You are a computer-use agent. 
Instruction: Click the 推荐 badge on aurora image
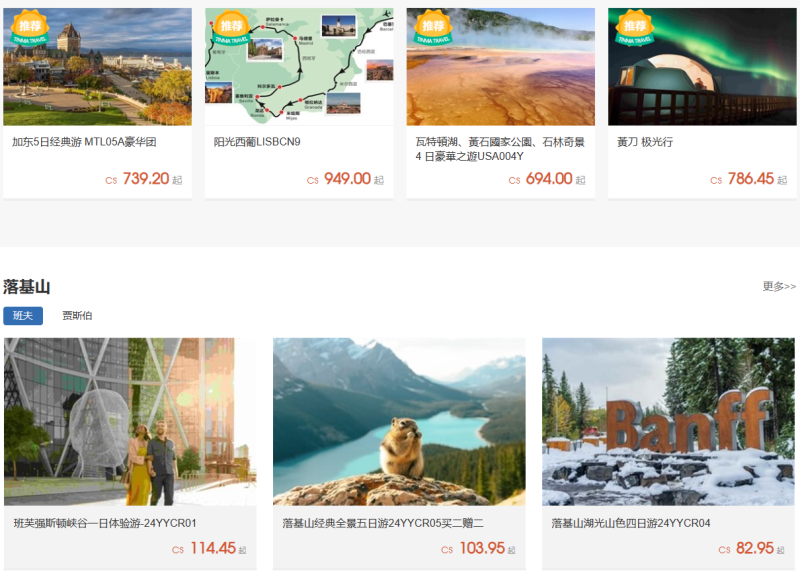tap(635, 28)
